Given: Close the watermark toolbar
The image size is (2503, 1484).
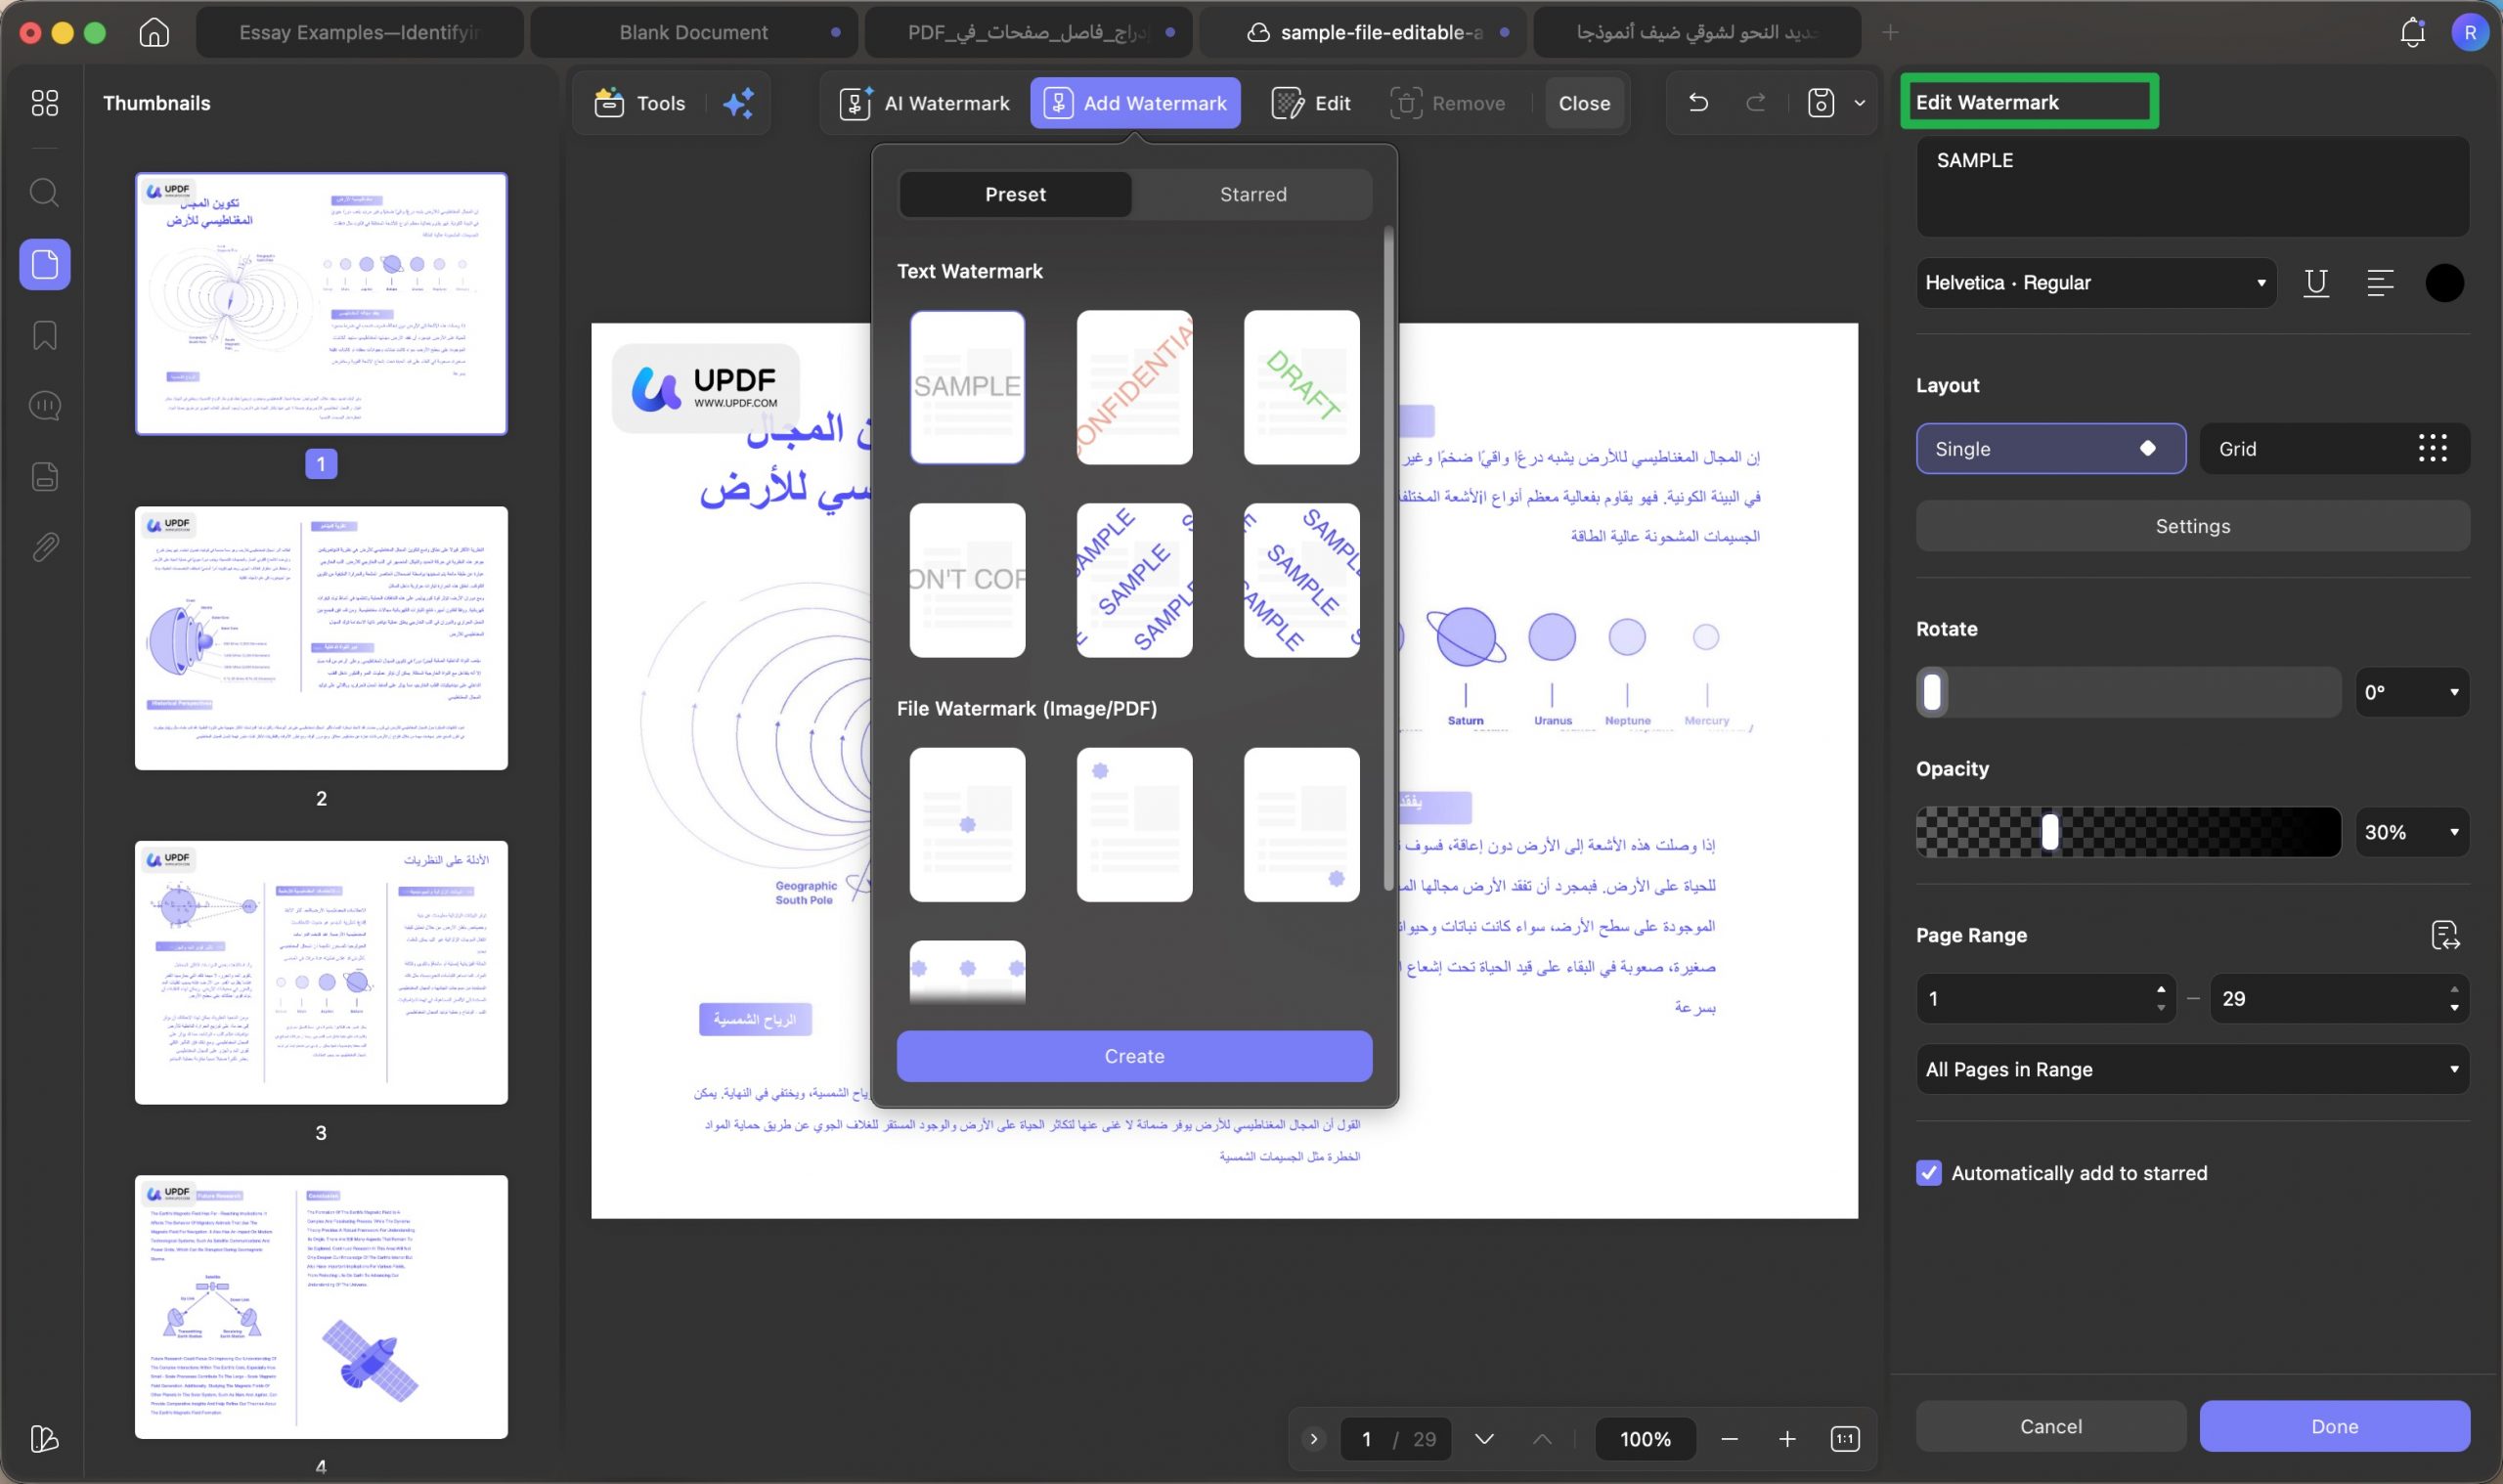Looking at the screenshot, I should [1584, 103].
